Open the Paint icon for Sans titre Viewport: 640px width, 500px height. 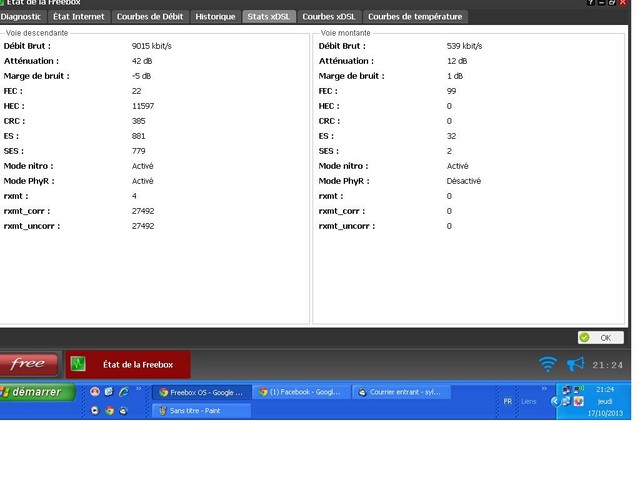pos(162,410)
